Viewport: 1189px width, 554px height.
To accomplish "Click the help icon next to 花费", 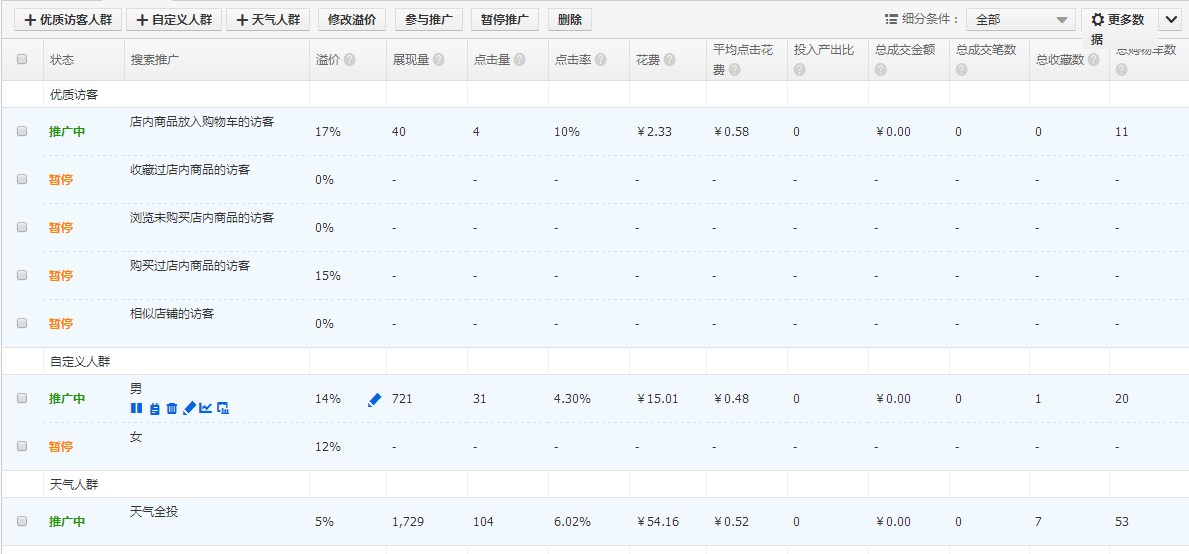I will click(669, 60).
